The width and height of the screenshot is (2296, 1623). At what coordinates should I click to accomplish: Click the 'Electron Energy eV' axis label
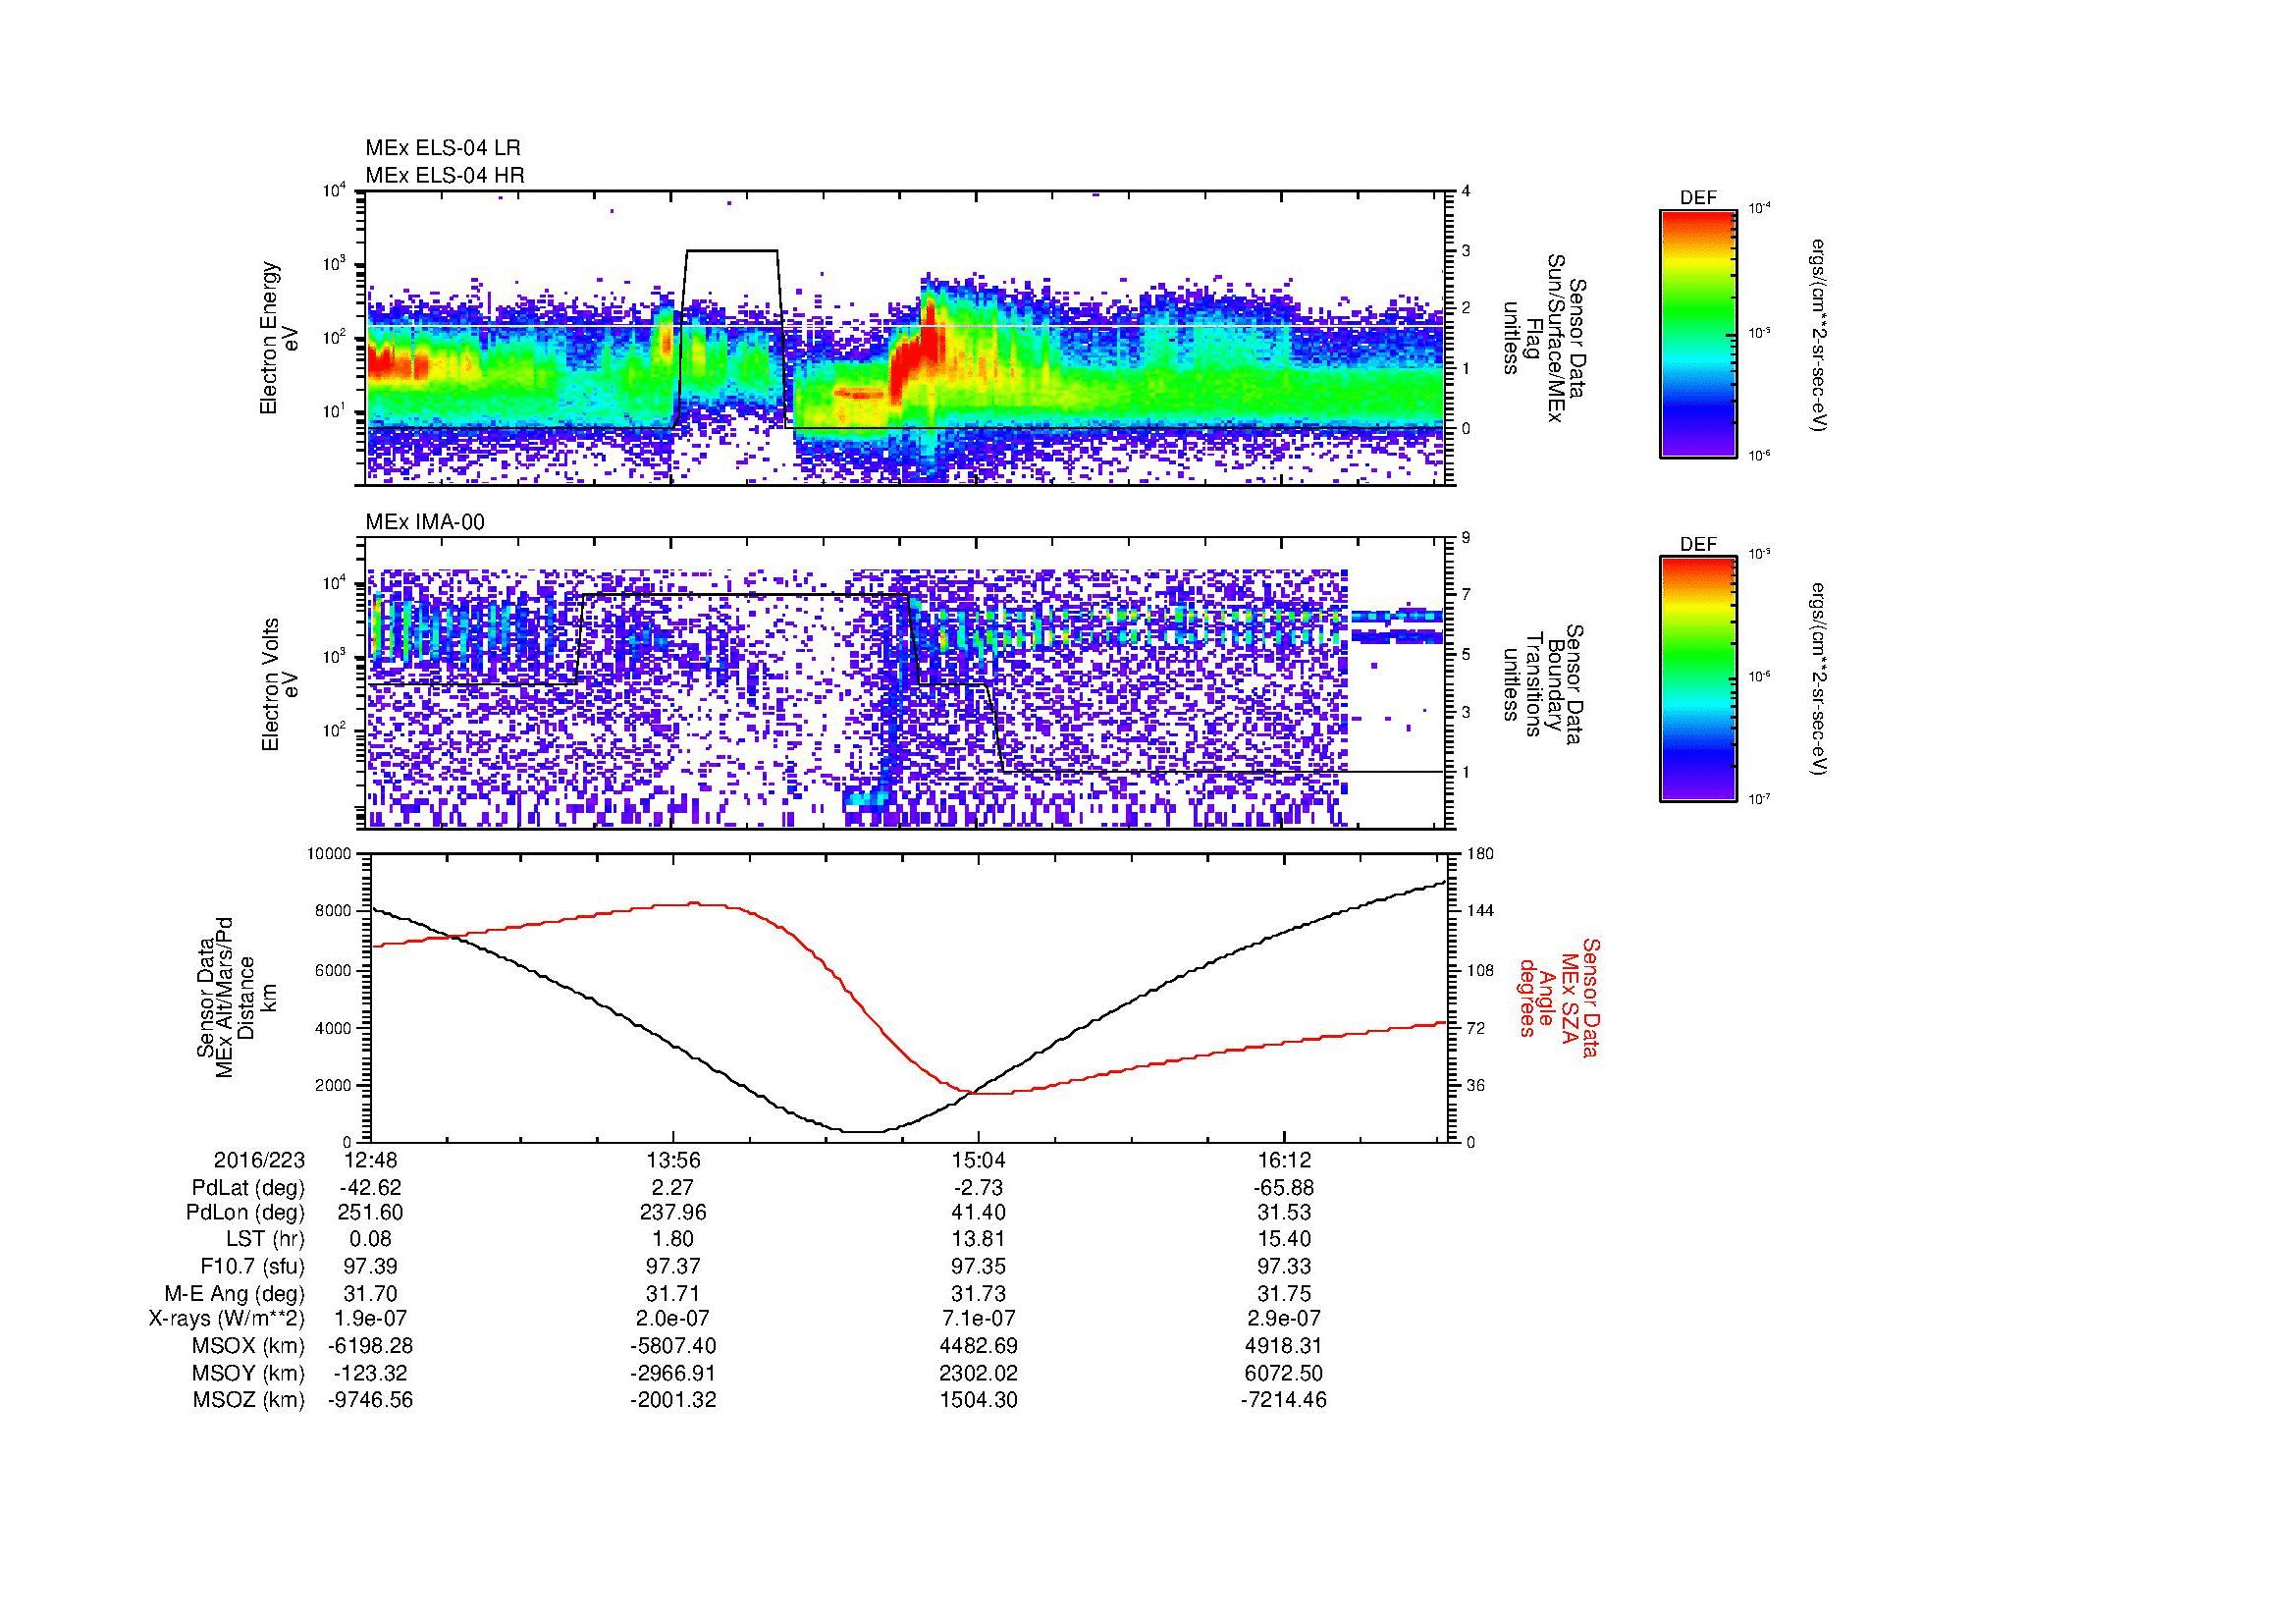click(x=280, y=338)
